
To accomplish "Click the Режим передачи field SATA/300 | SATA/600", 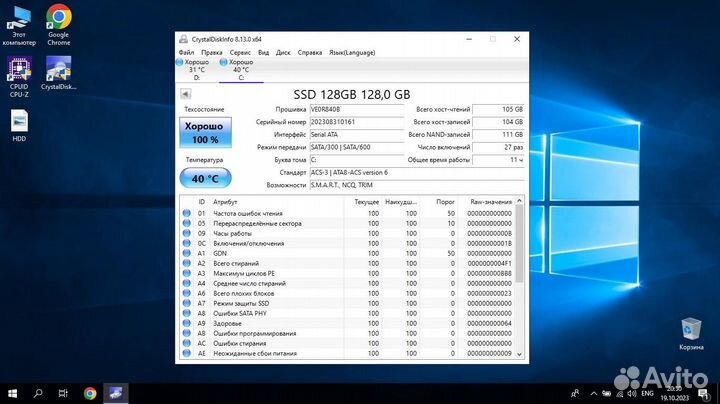I will (356, 147).
